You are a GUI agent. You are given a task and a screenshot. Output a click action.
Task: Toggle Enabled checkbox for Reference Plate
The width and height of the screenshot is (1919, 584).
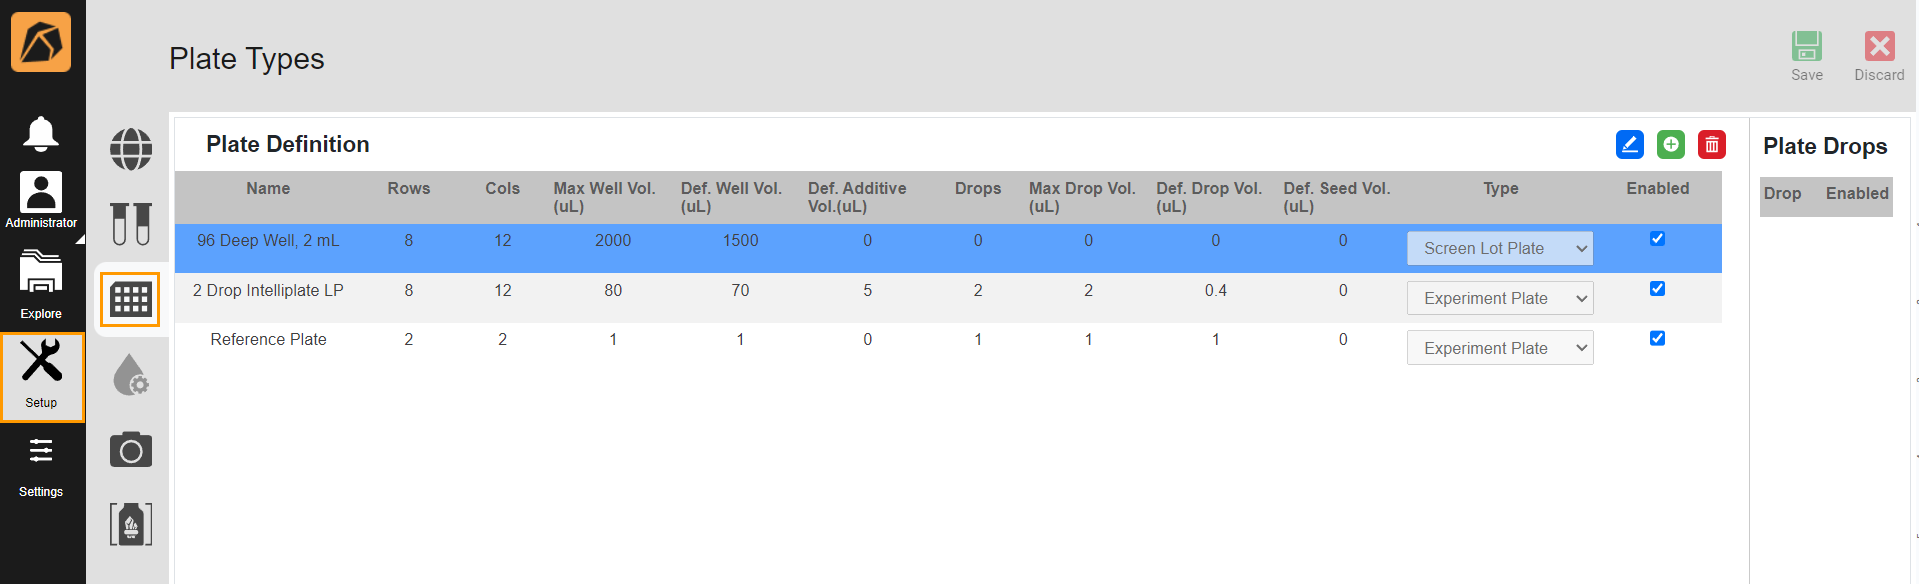(1657, 338)
